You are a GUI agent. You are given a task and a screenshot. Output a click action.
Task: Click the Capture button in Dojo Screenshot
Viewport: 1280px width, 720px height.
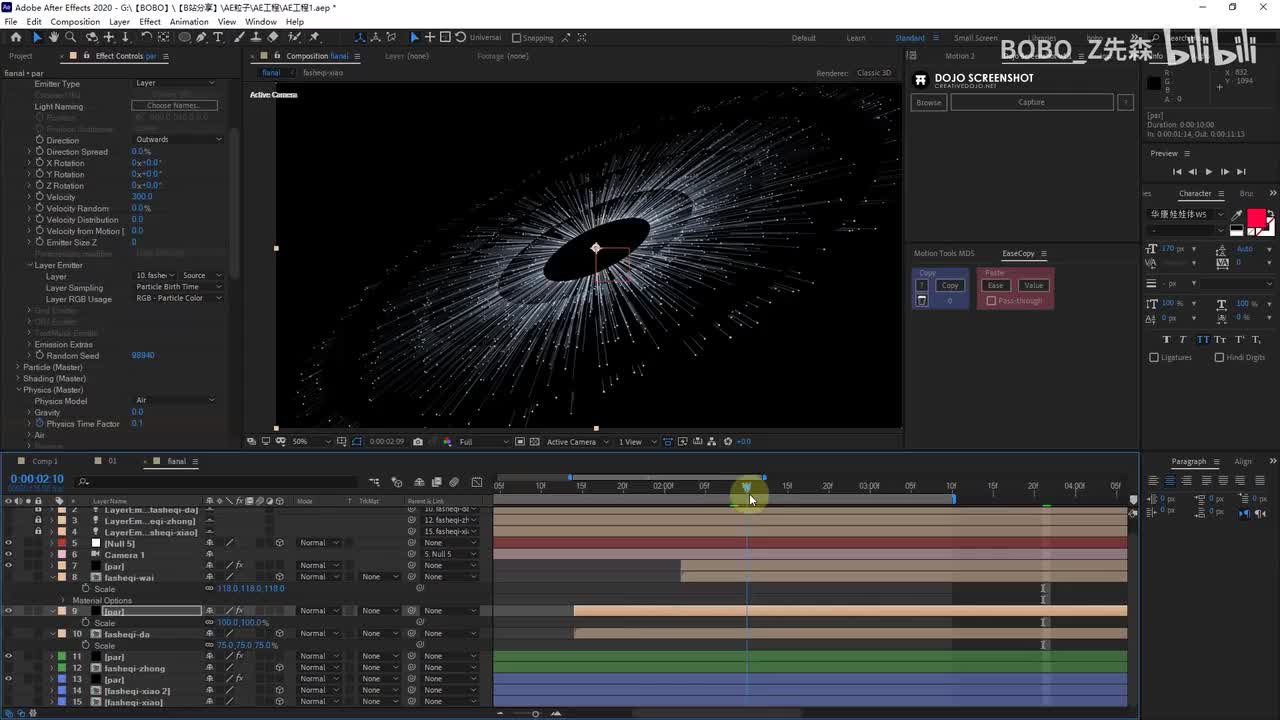point(1031,102)
